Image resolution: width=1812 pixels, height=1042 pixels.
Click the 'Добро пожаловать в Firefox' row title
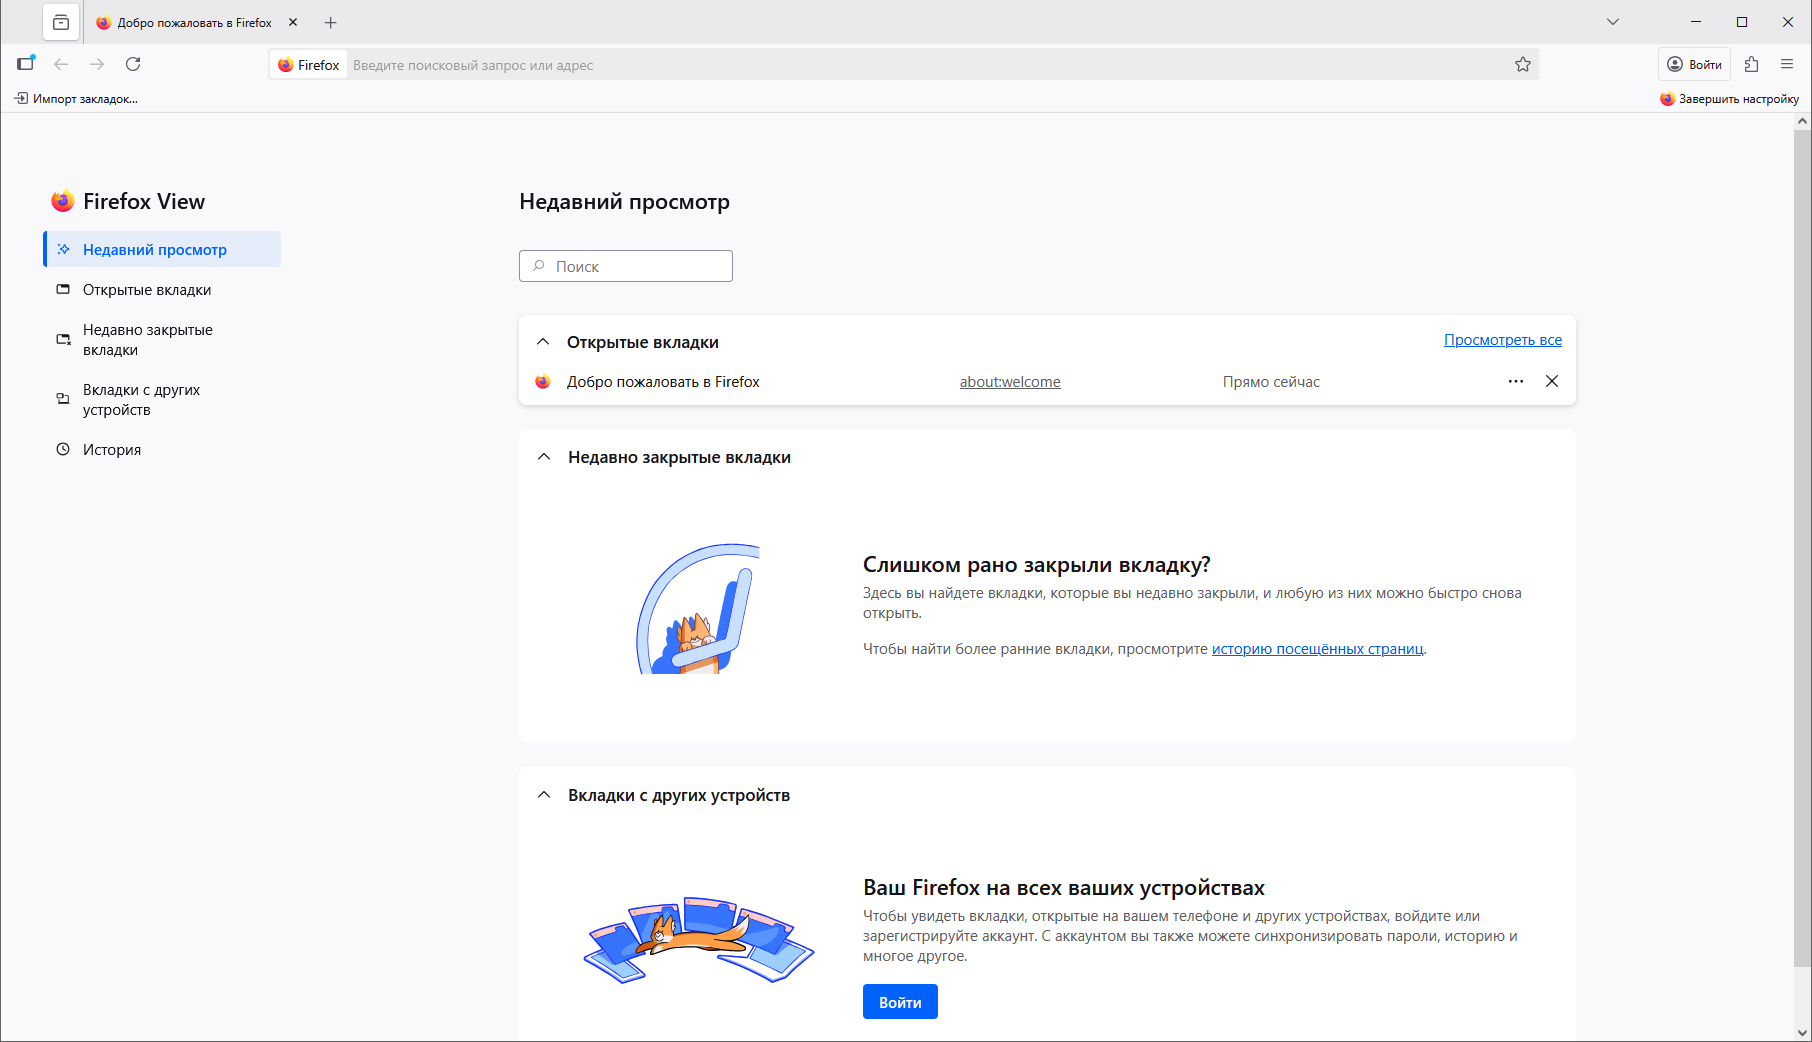663,382
